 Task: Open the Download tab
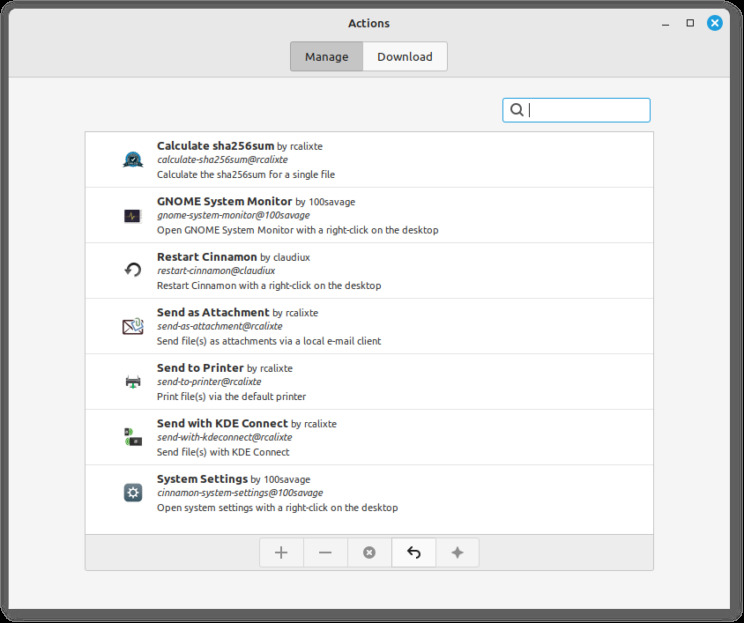click(x=405, y=56)
